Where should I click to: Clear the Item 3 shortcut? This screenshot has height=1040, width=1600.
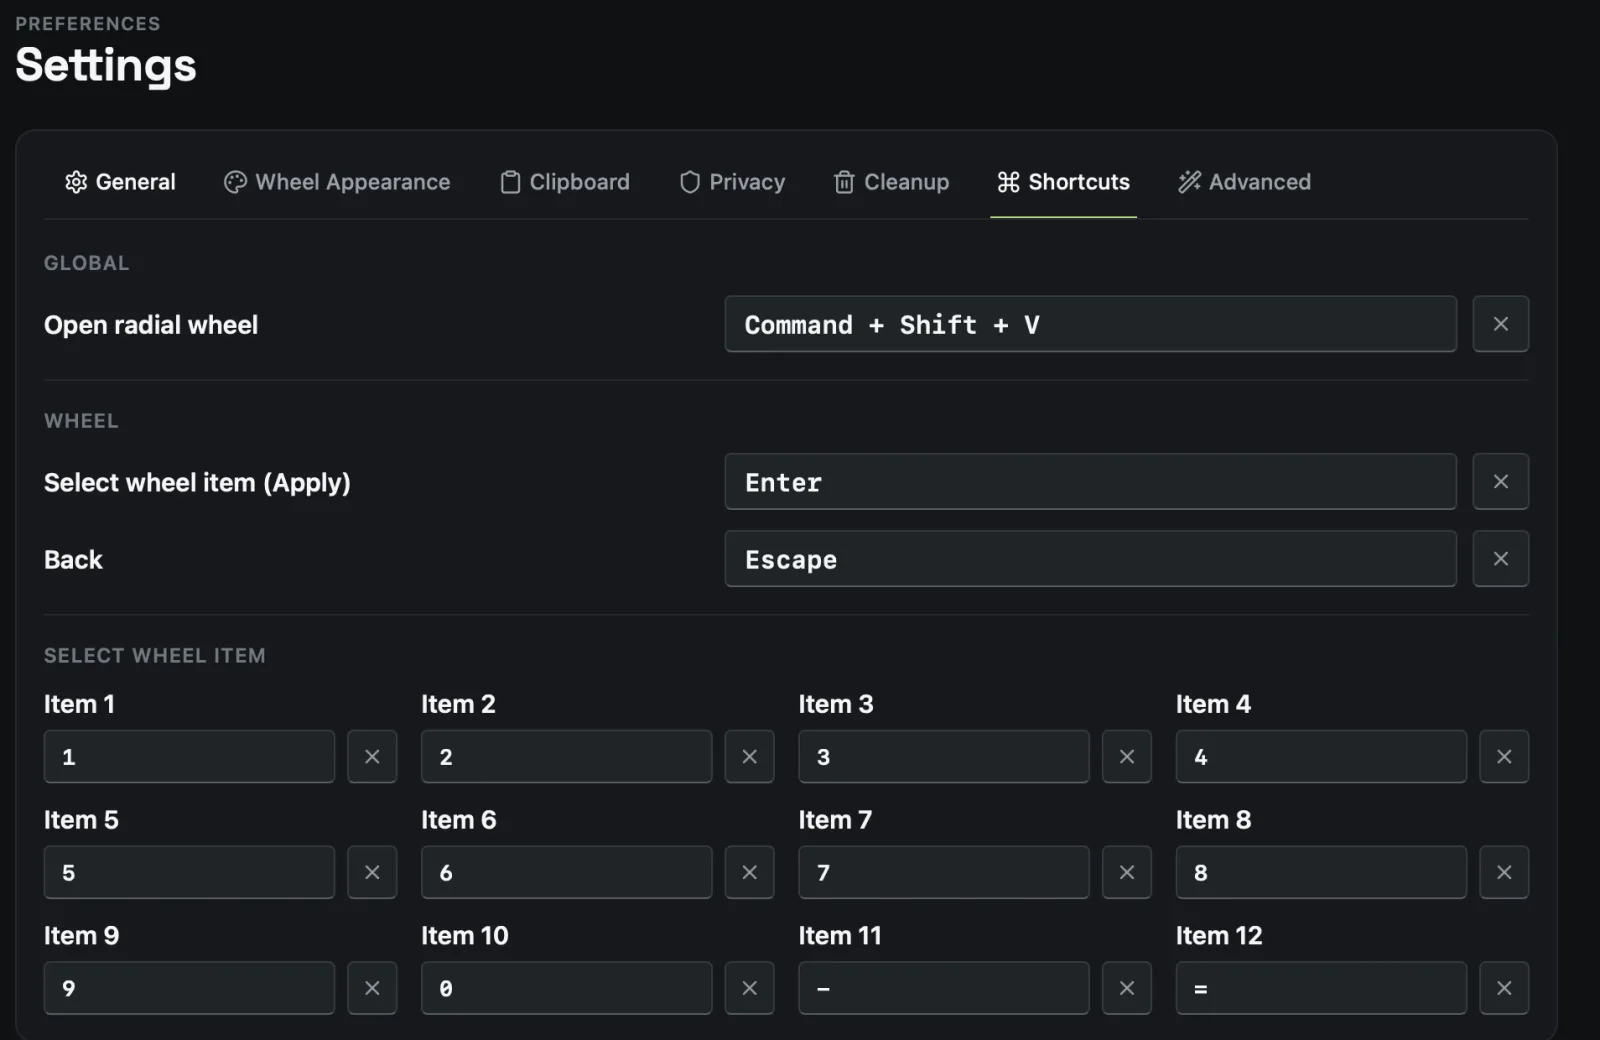1127,757
